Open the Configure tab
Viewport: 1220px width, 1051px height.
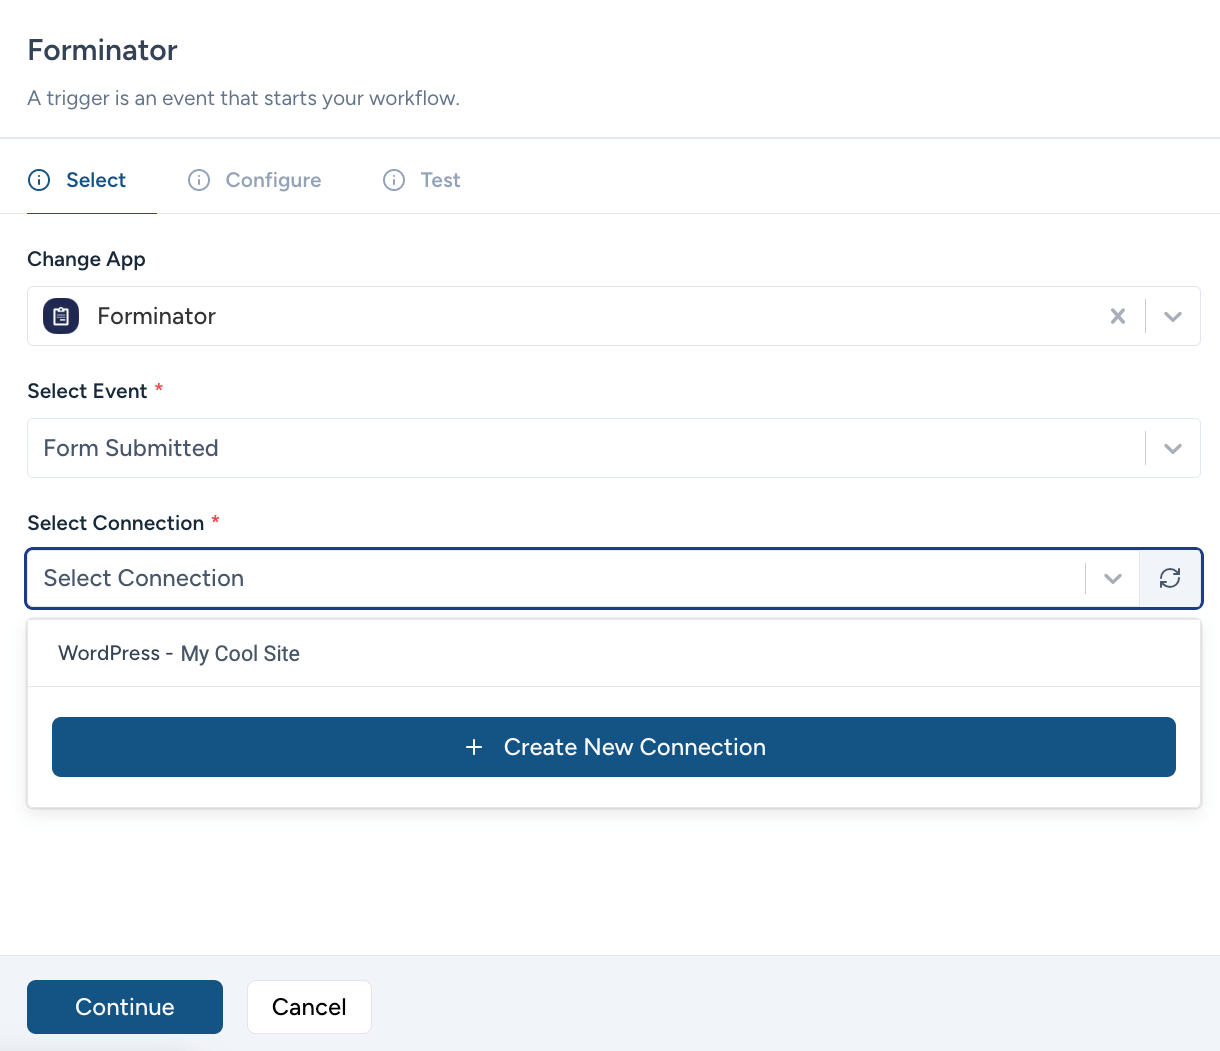pyautogui.click(x=255, y=180)
